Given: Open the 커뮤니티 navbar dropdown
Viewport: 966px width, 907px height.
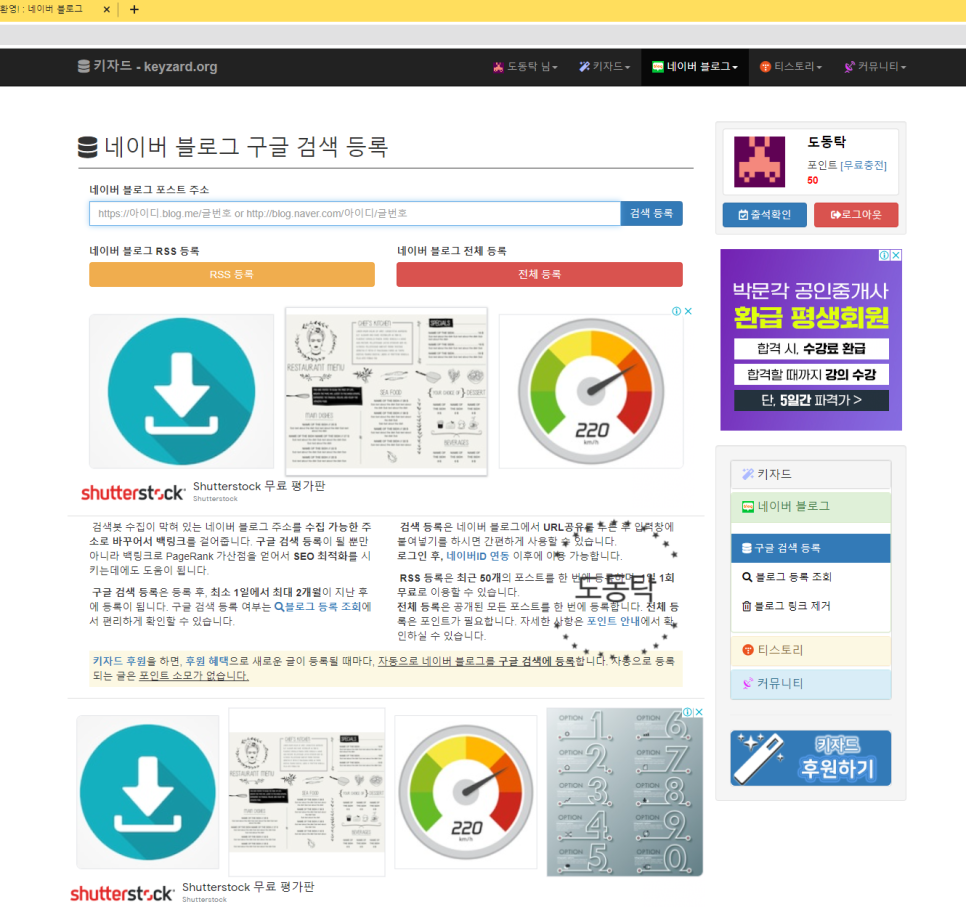Looking at the screenshot, I should tap(875, 67).
